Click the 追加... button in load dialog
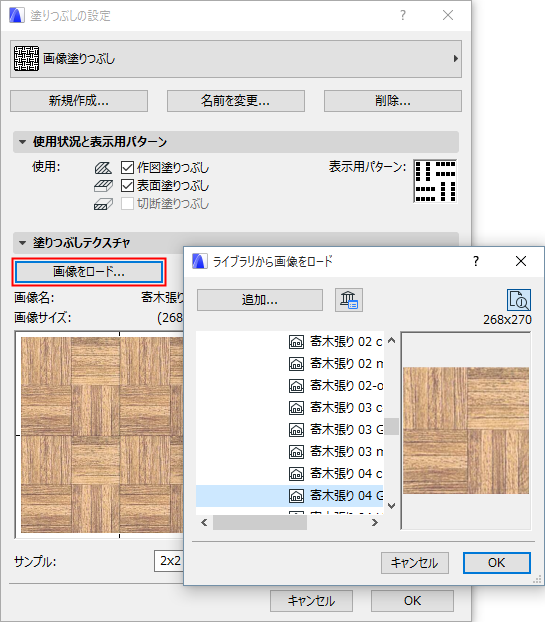The width and height of the screenshot is (545, 622). [260, 300]
